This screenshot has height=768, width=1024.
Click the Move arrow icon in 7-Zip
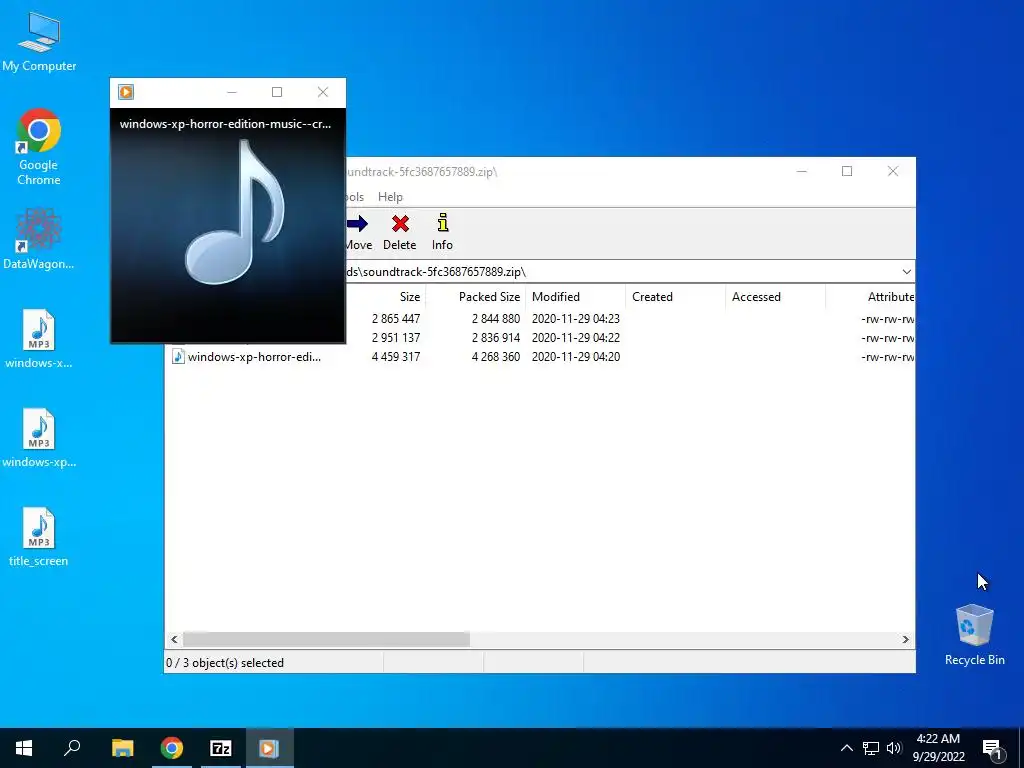coord(357,224)
